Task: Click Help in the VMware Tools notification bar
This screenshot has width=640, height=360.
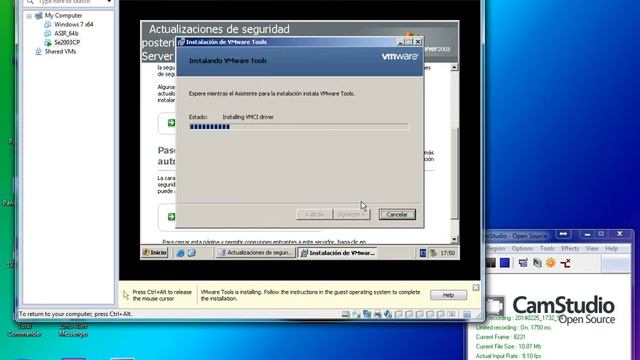Action: pyautogui.click(x=448, y=295)
